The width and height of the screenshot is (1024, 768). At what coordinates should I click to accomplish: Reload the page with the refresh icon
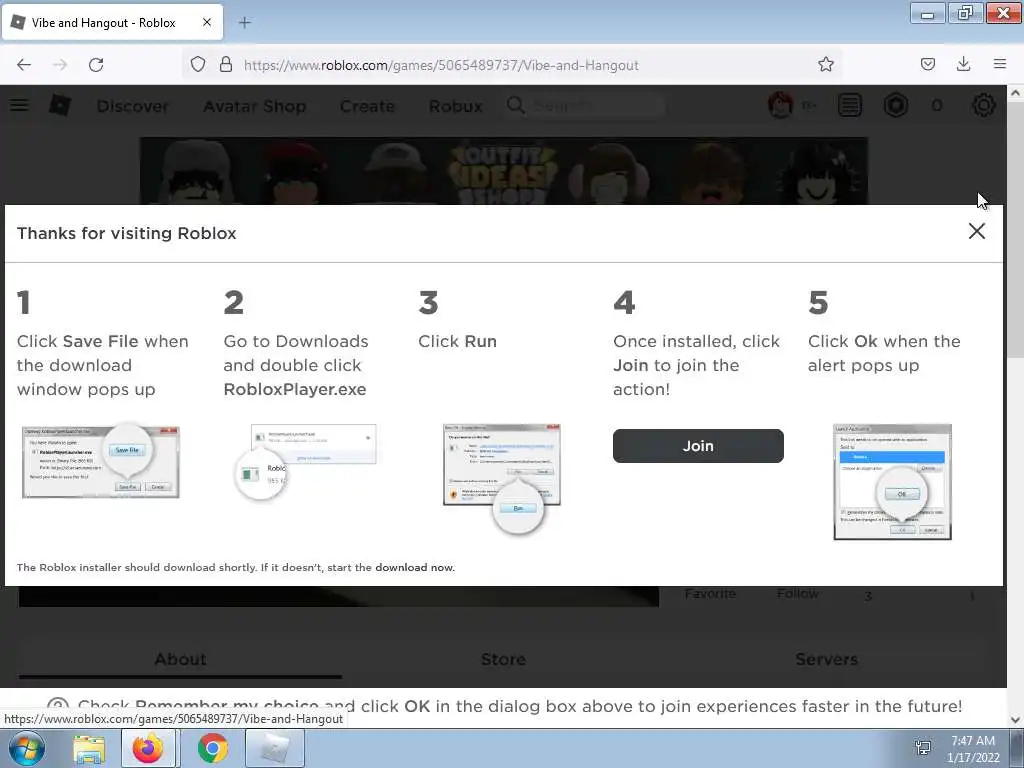click(x=96, y=65)
